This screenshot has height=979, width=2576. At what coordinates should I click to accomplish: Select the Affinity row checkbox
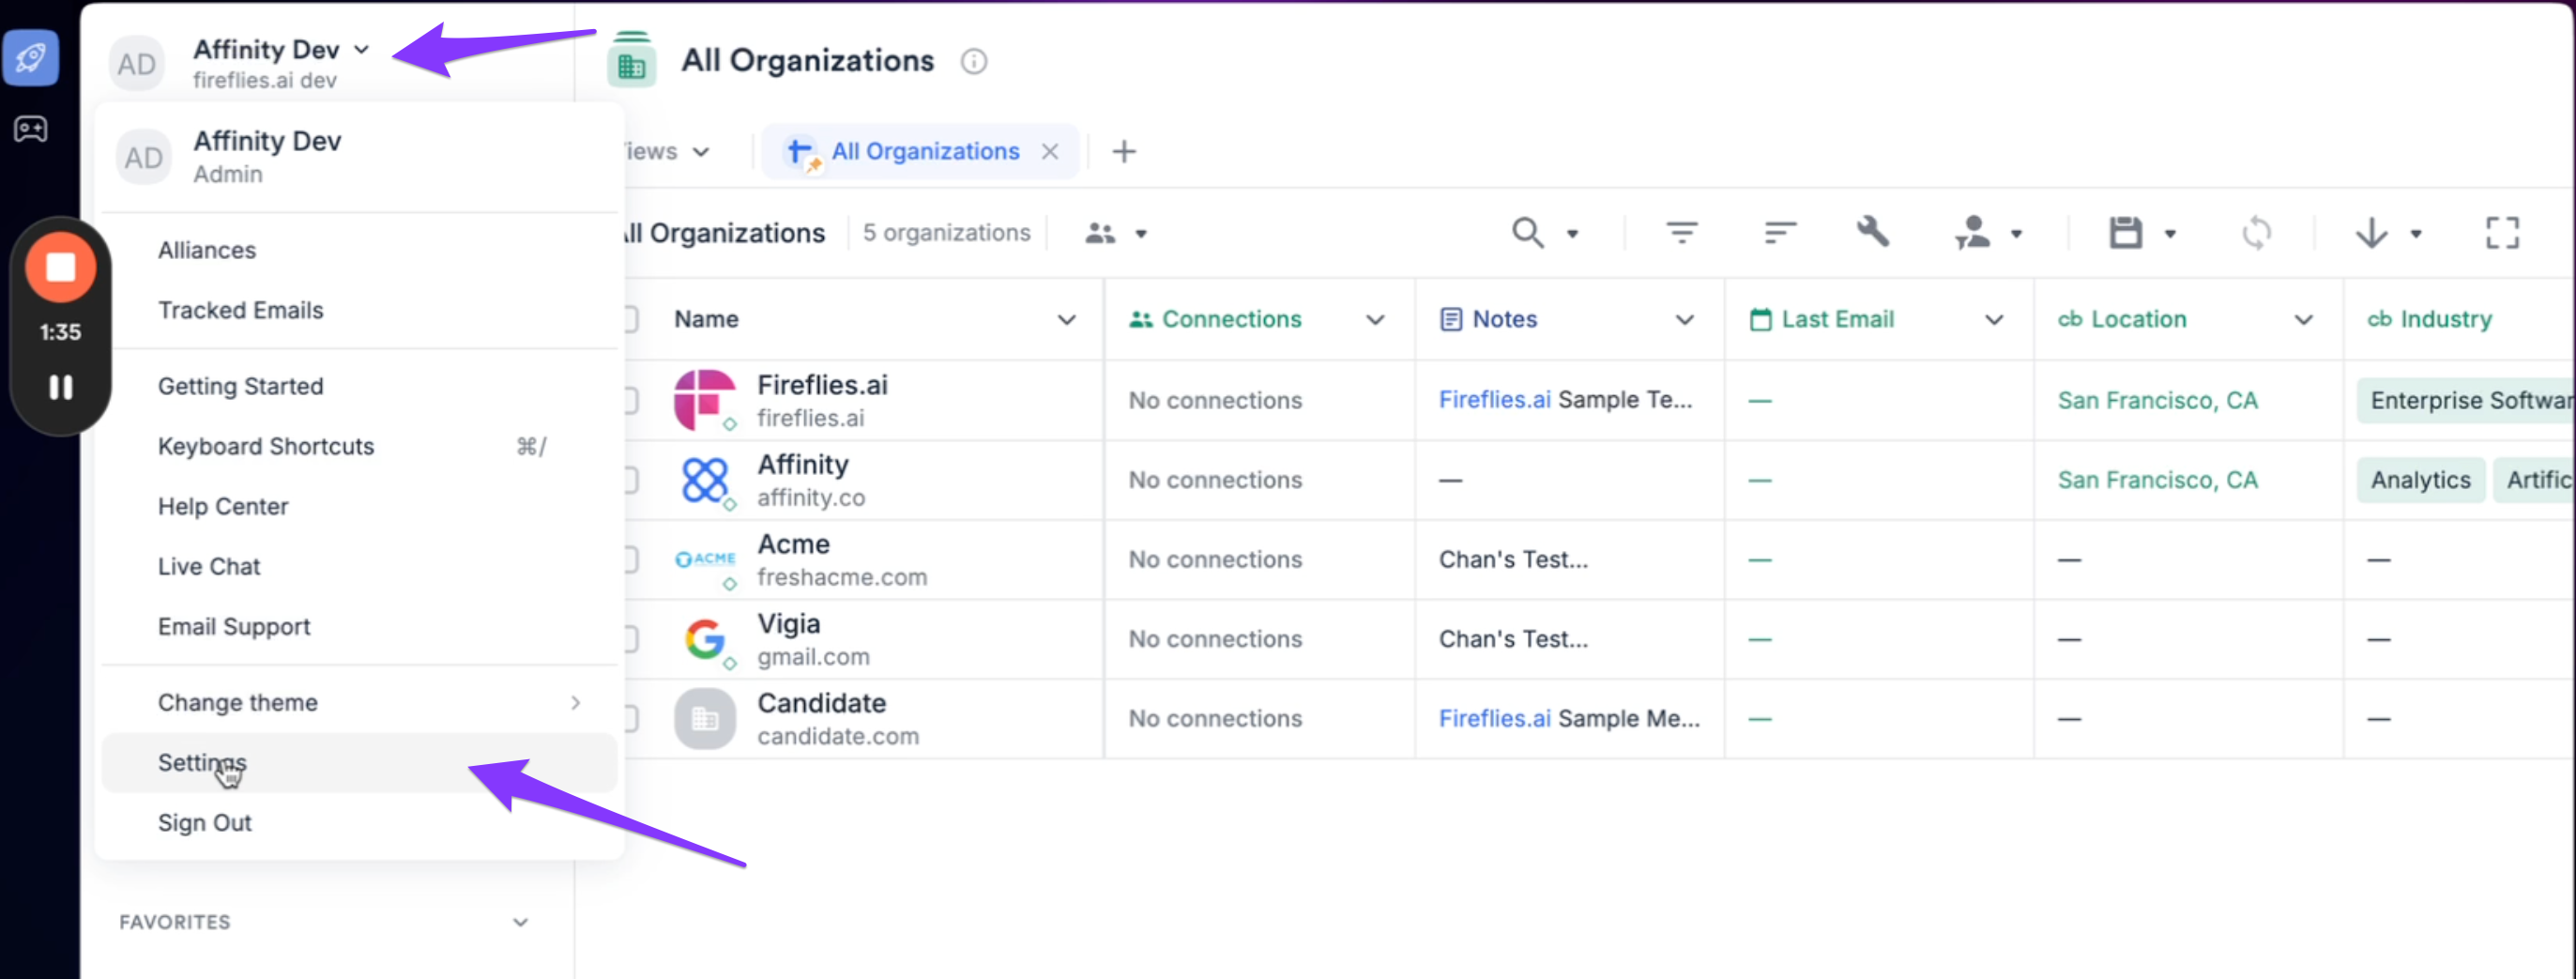[631, 480]
